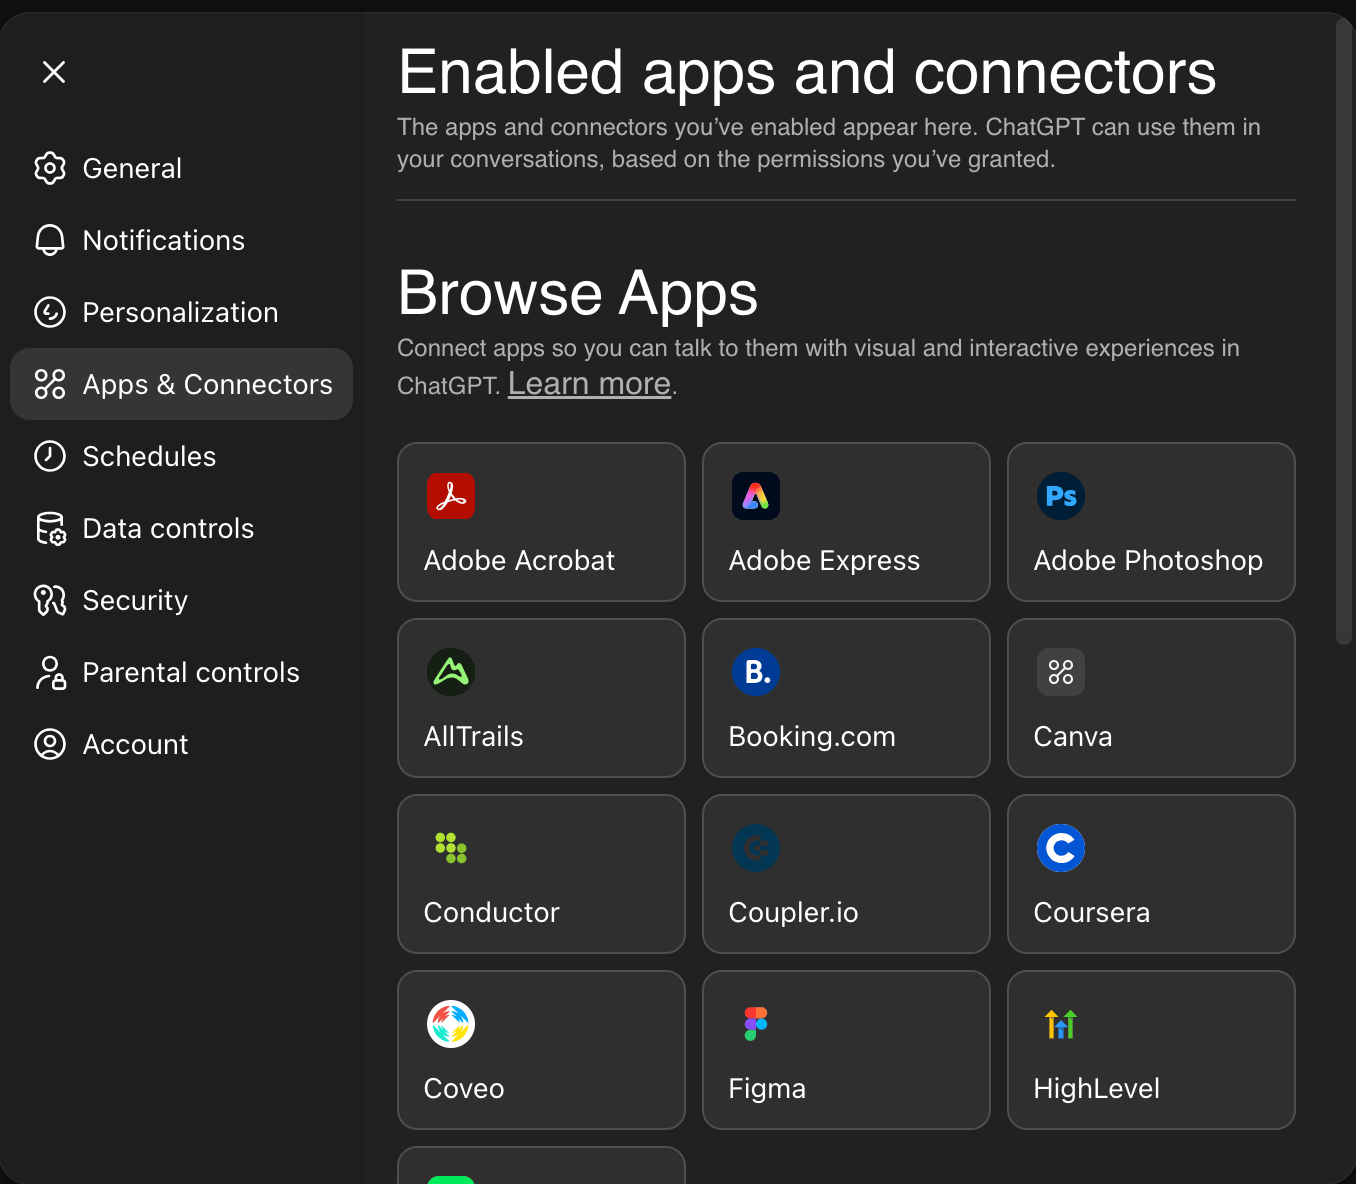Open Parental controls settings
1356x1184 pixels.
(181, 672)
